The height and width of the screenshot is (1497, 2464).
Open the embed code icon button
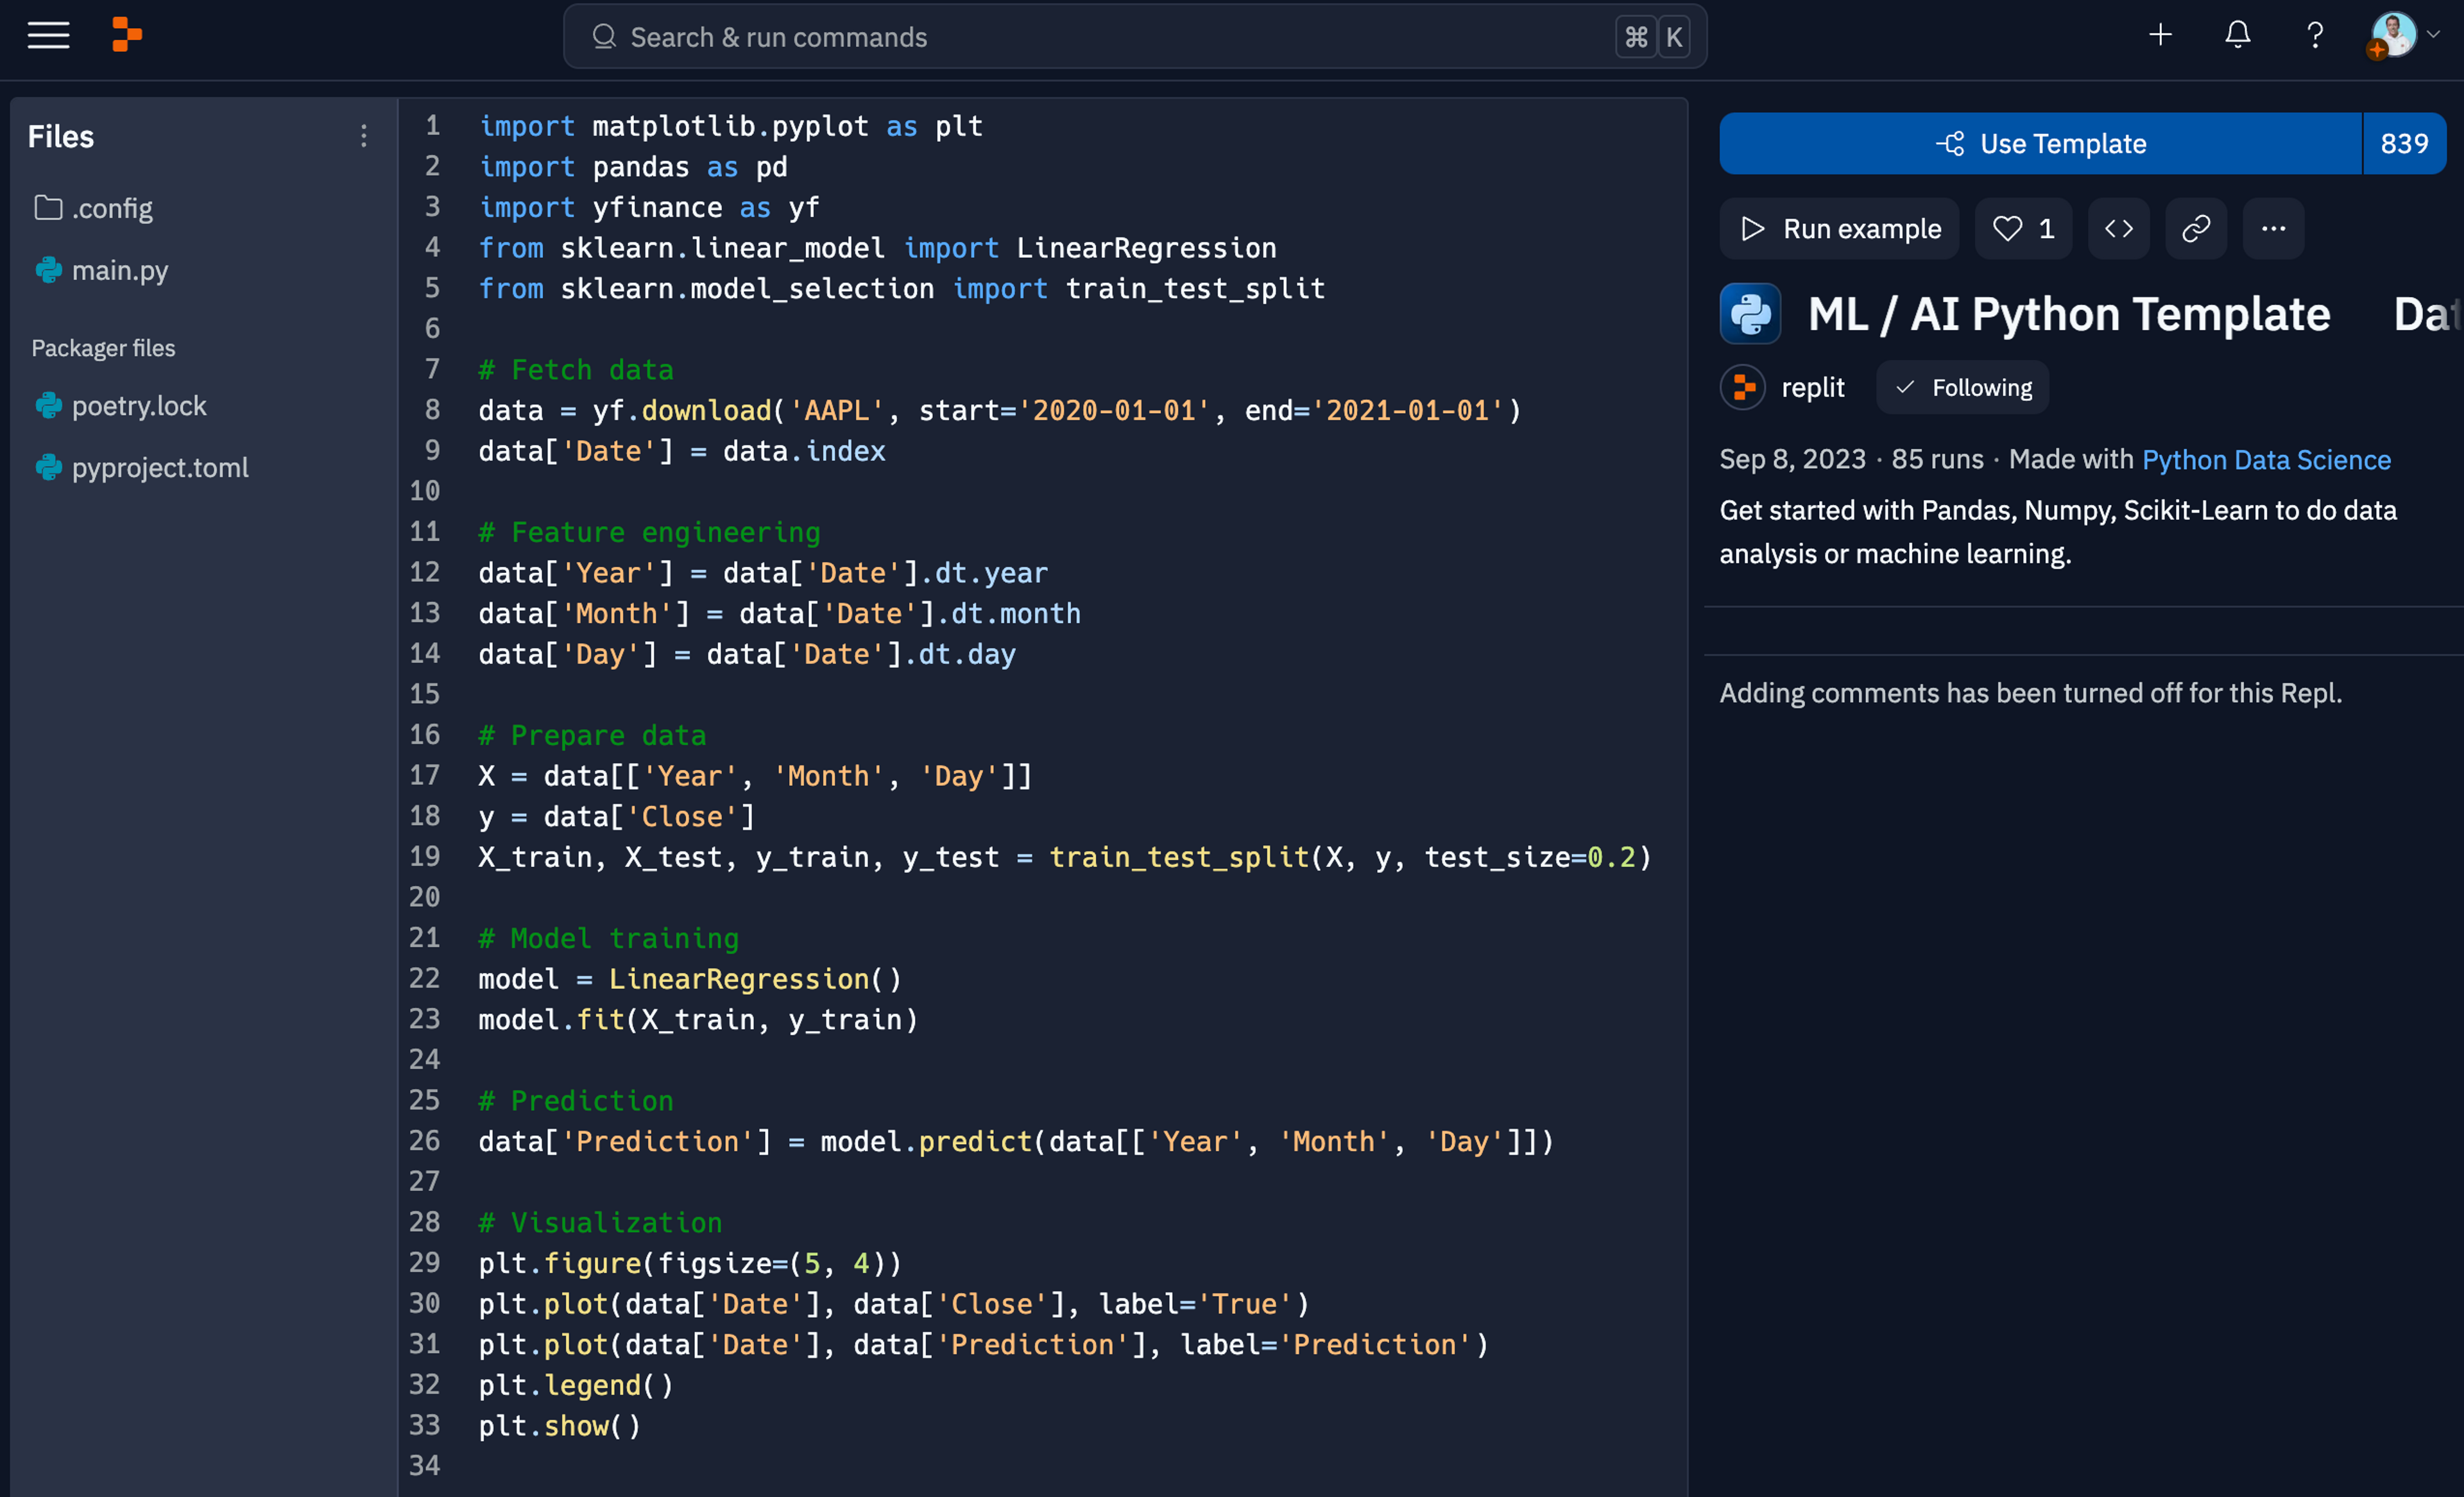point(2118,229)
